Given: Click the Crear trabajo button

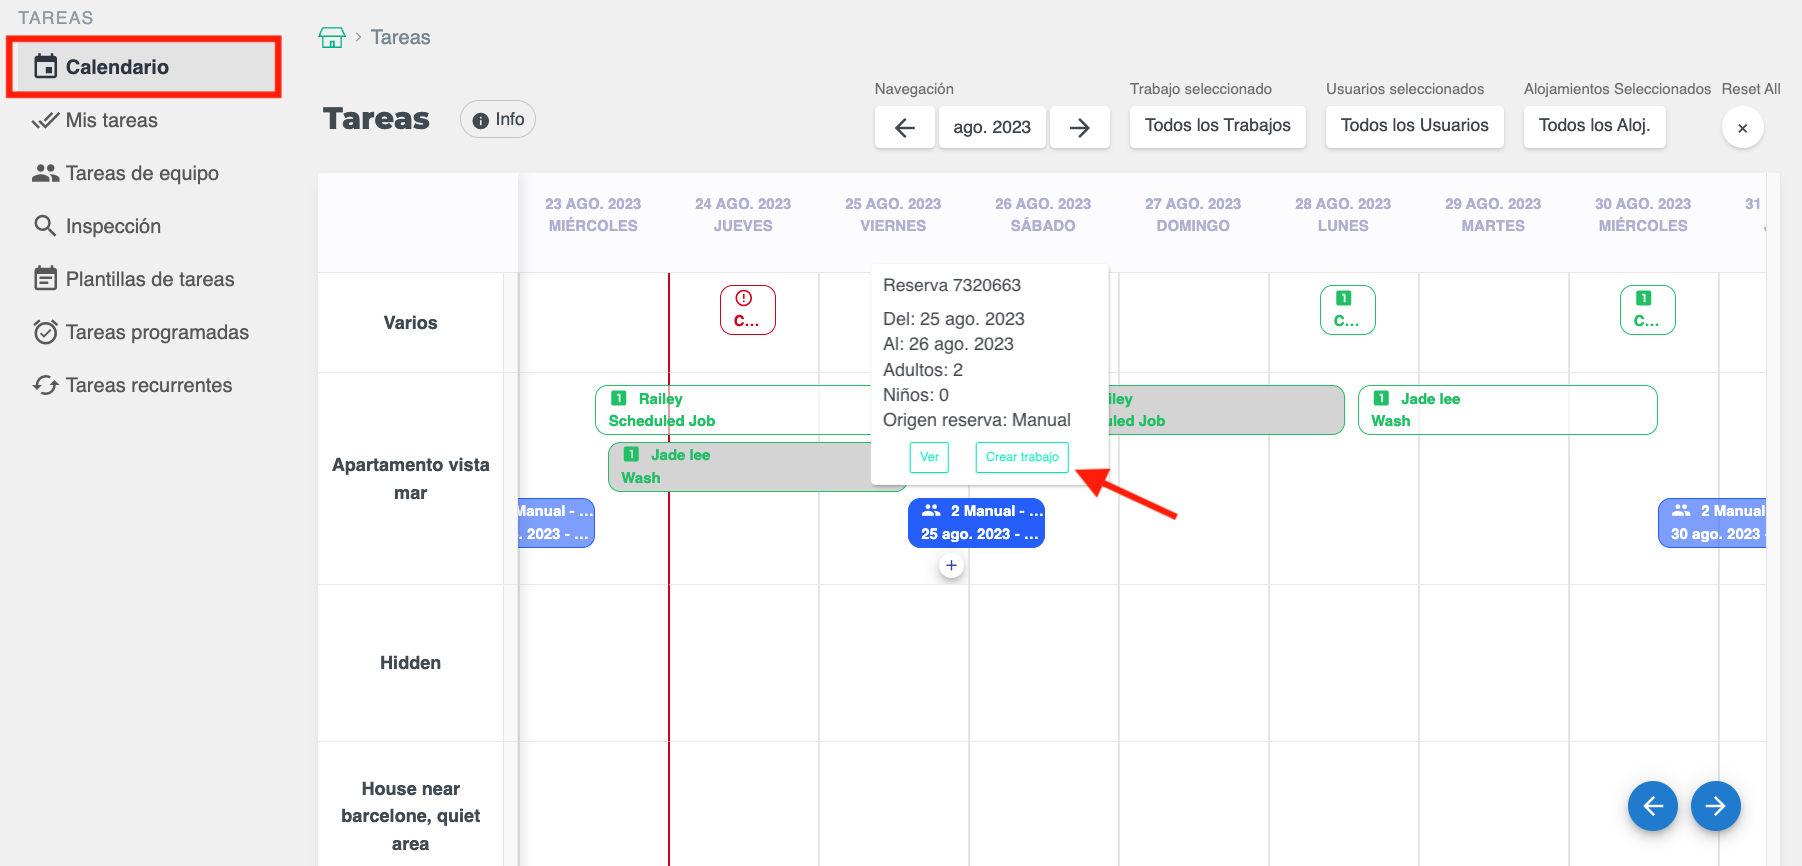Looking at the screenshot, I should tap(1021, 457).
